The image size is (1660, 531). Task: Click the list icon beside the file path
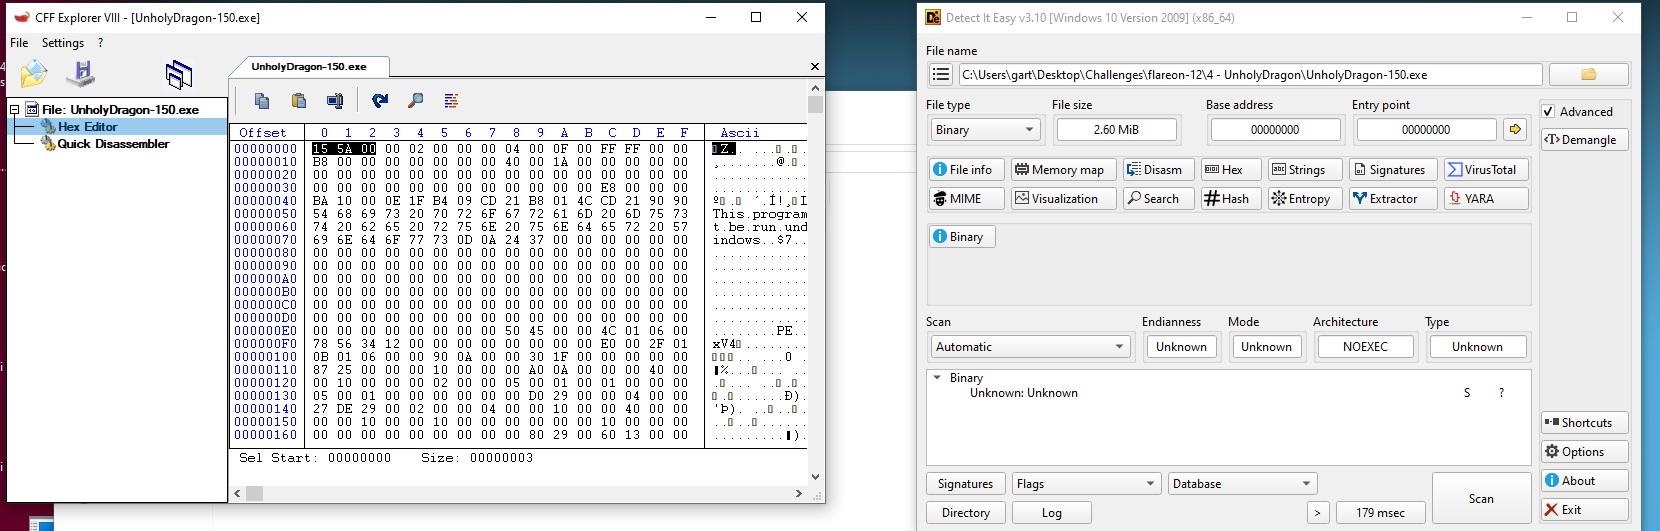[x=940, y=74]
